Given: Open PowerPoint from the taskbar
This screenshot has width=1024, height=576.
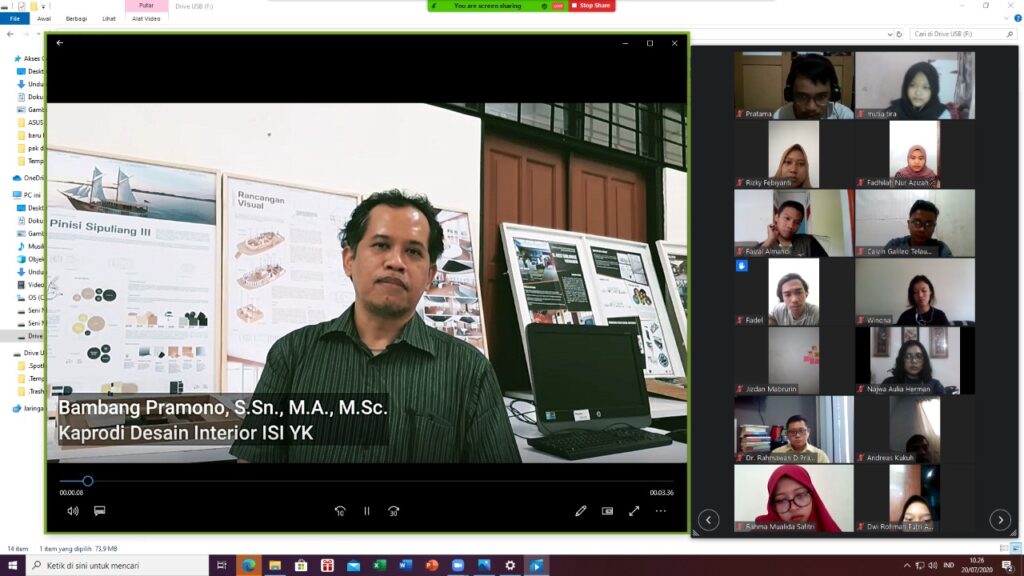Looking at the screenshot, I should [x=432, y=566].
